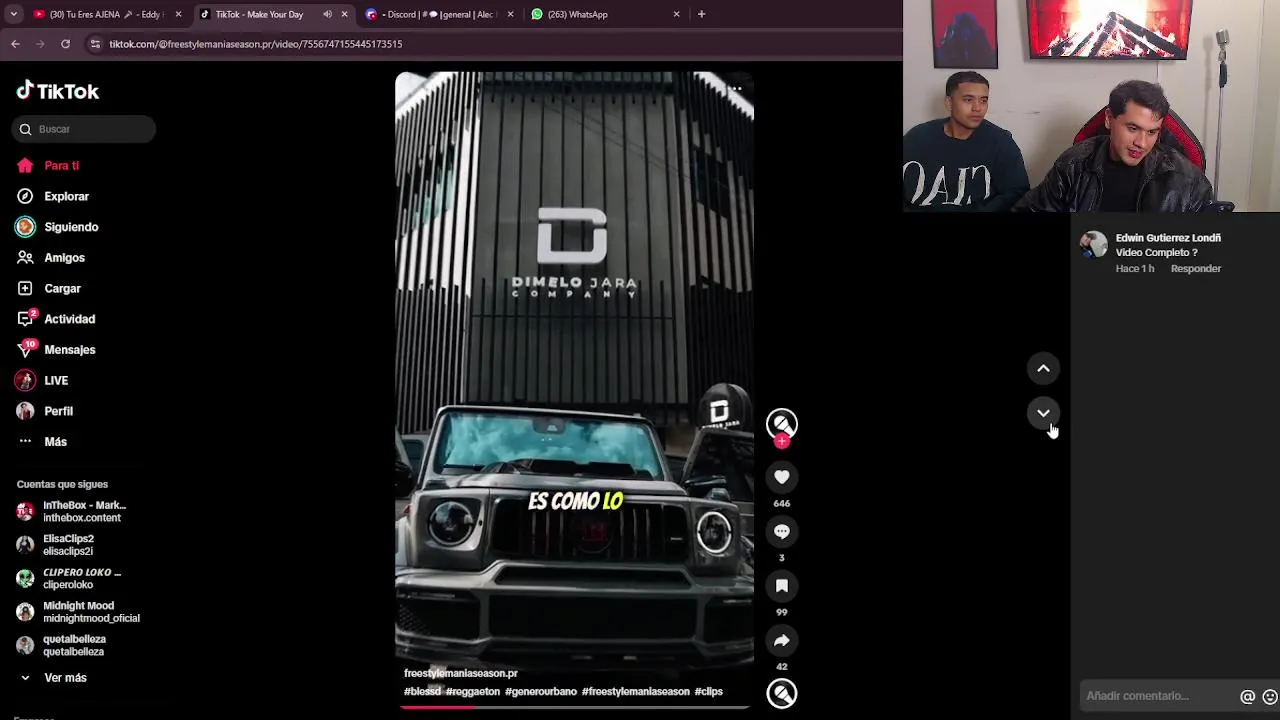Screen dimensions: 1280x720
Task: Go to Siguiendo feed
Action: click(57, 227)
